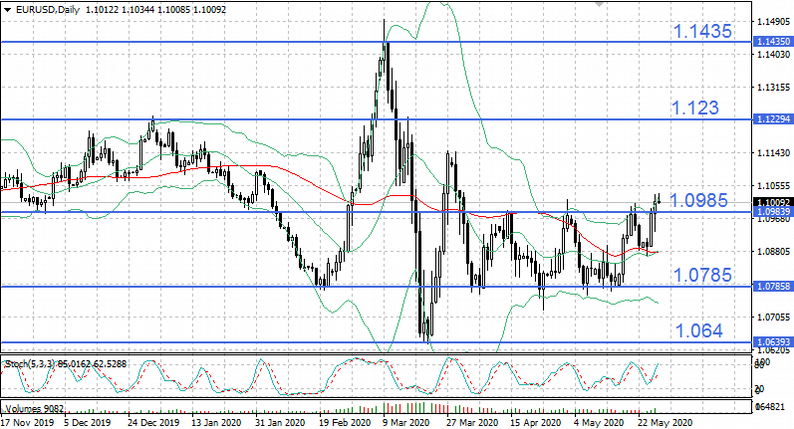Select the EURUSD,Daily chart title

48,9
